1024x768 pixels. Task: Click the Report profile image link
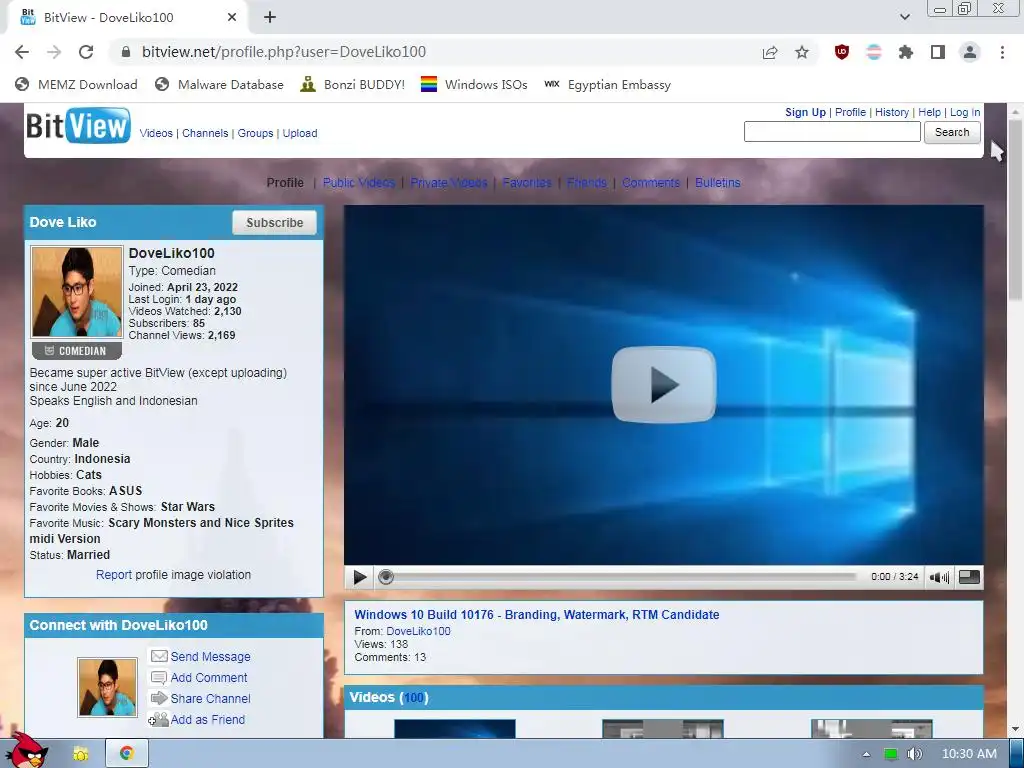pos(114,575)
